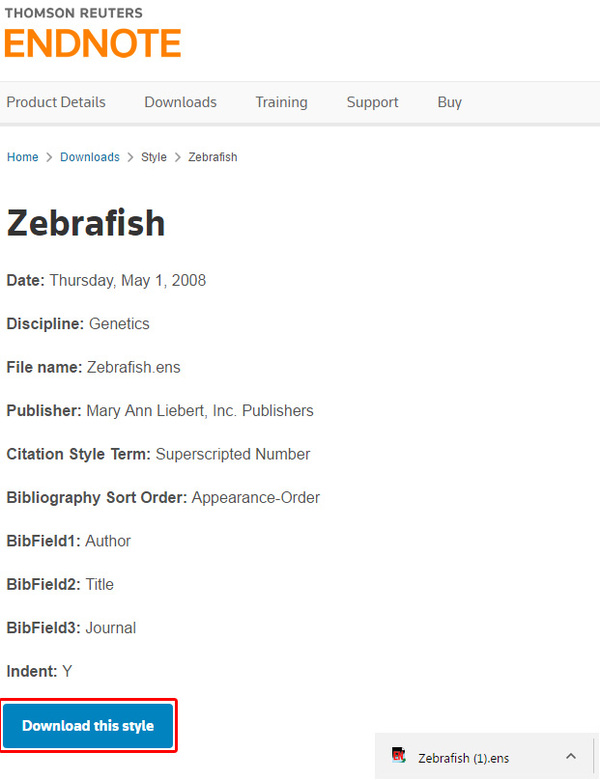The height and width of the screenshot is (780, 600).
Task: Go to the Training section
Action: point(281,102)
